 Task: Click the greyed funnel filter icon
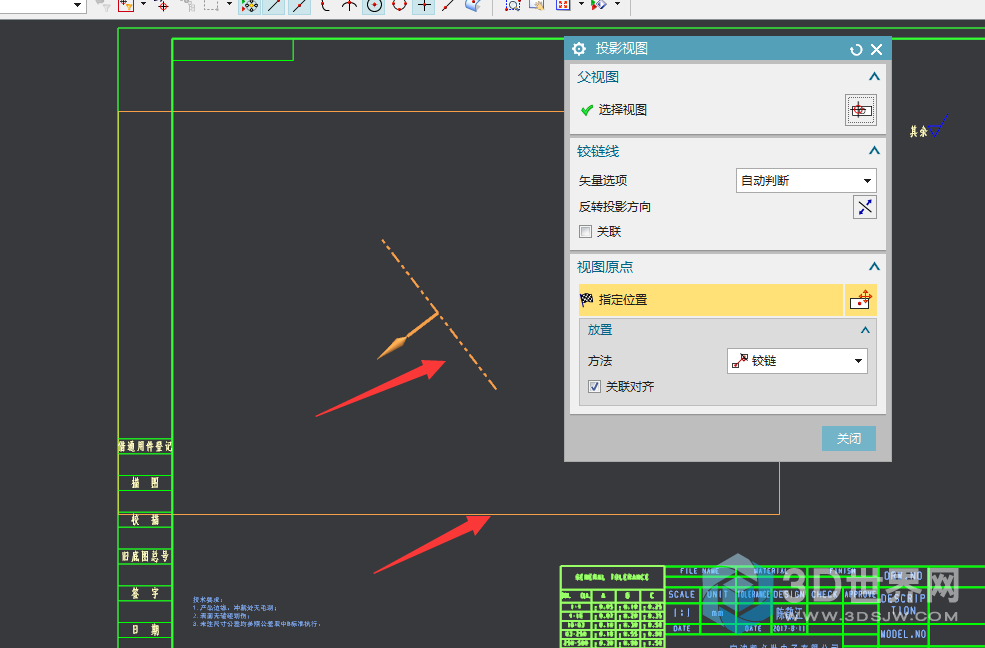102,6
